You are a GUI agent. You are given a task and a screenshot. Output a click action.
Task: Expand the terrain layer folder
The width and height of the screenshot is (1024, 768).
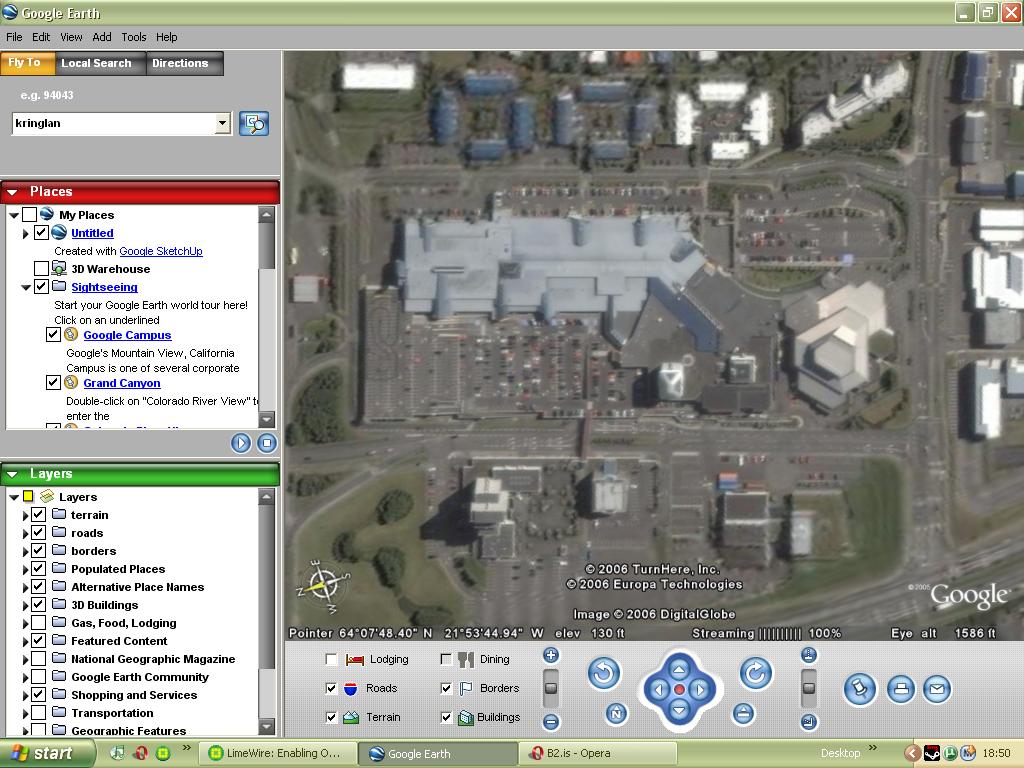25,515
